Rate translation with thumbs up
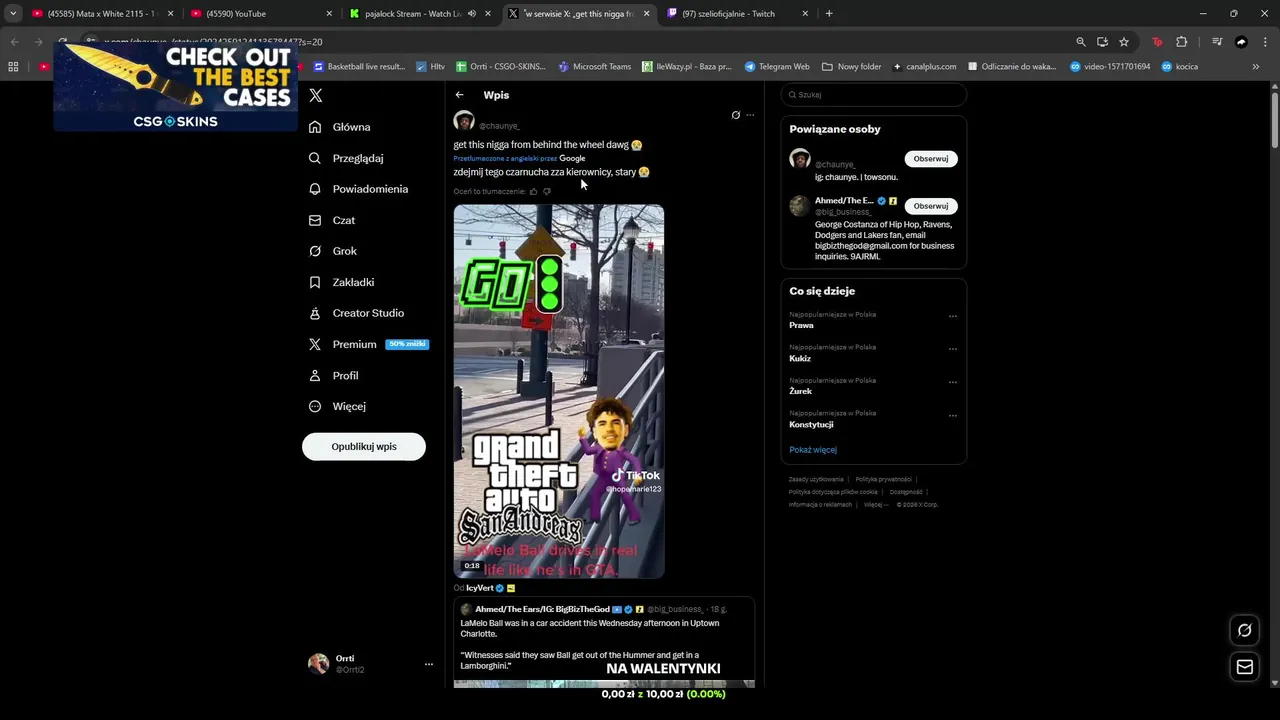1280x720 pixels. coord(533,191)
